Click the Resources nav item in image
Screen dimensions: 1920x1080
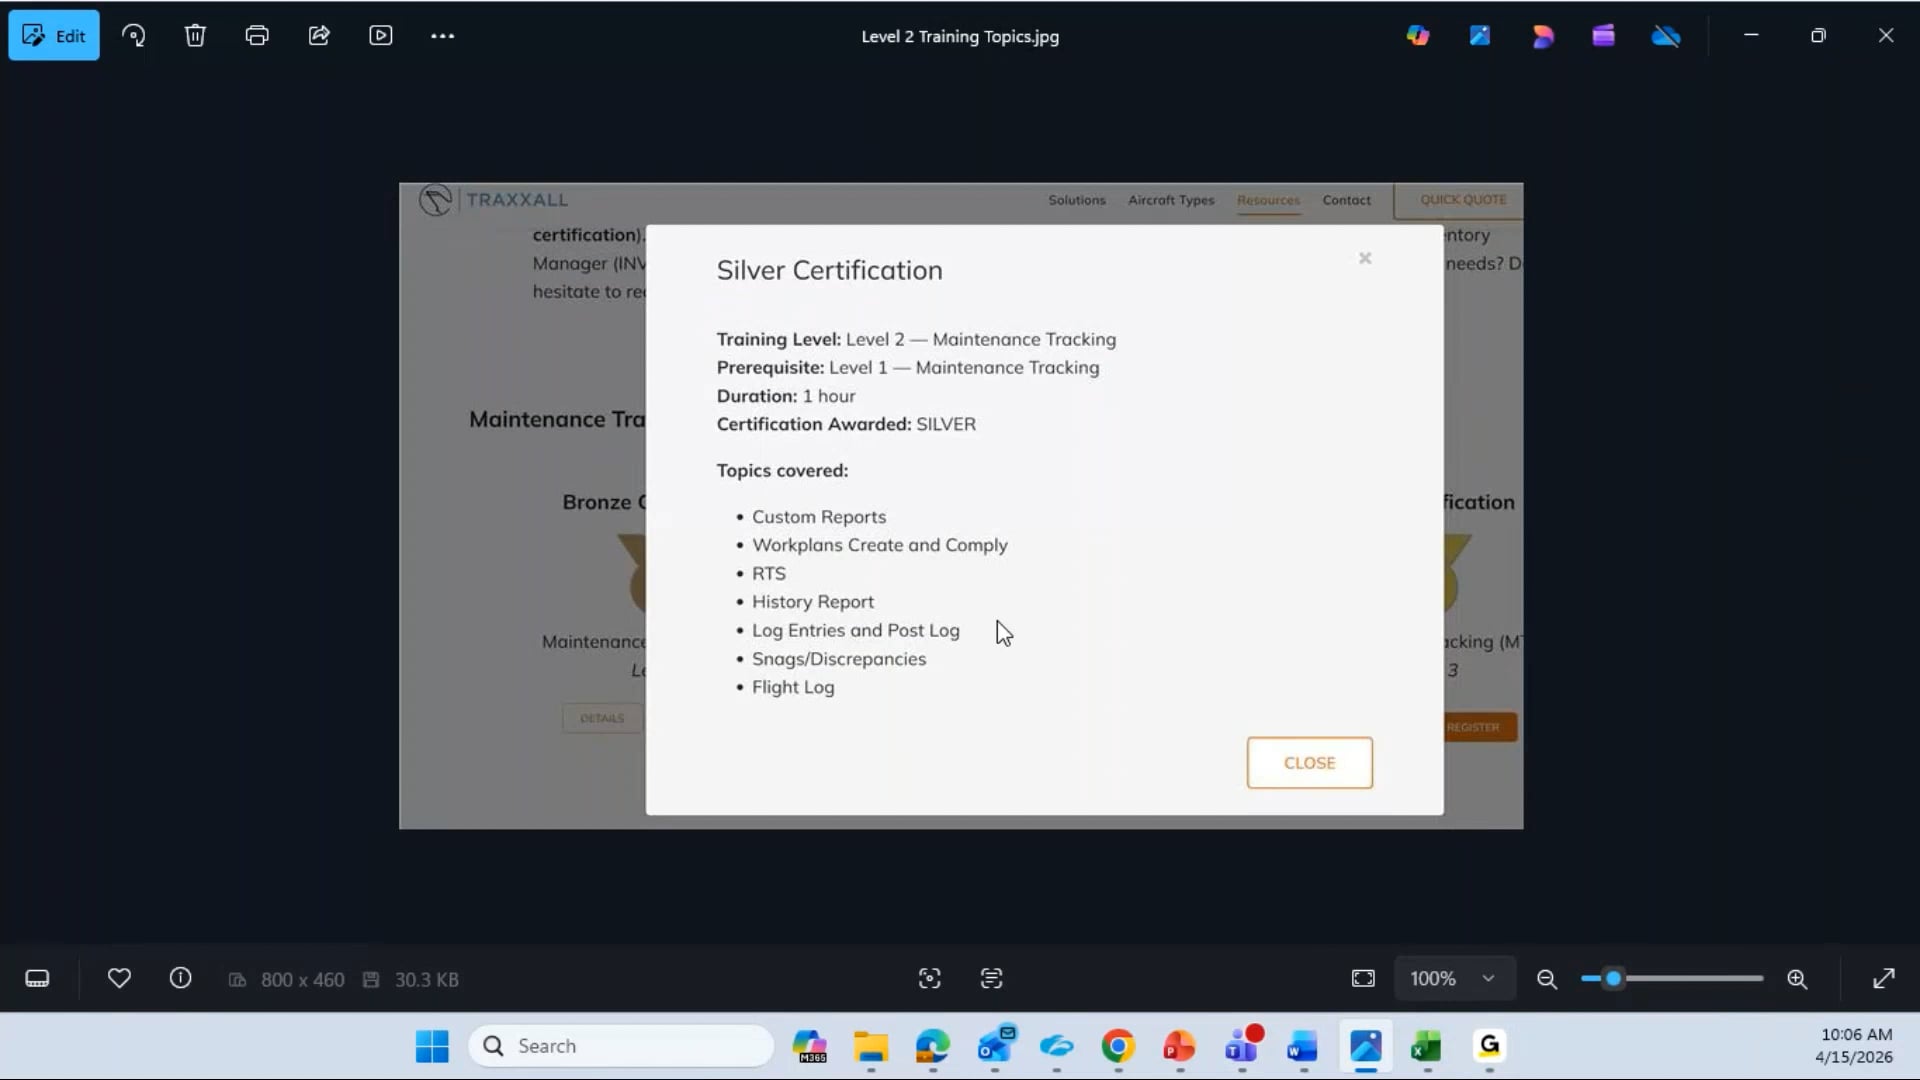pyautogui.click(x=1268, y=200)
